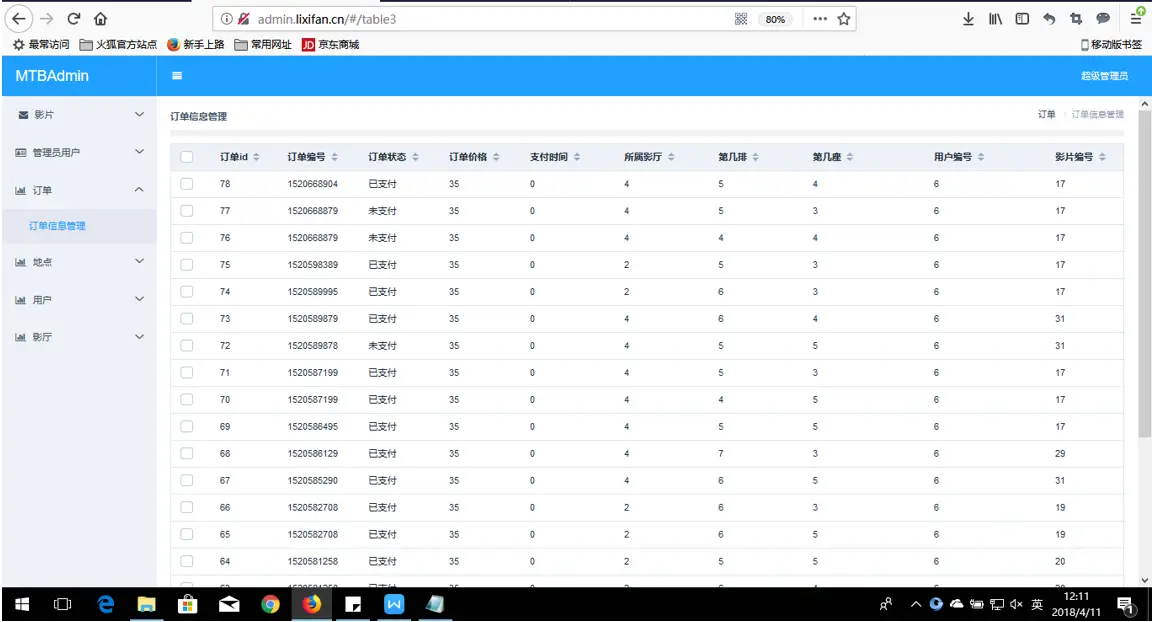The height and width of the screenshot is (622, 1152).
Task: Check the box for order id 64
Action: [187, 561]
